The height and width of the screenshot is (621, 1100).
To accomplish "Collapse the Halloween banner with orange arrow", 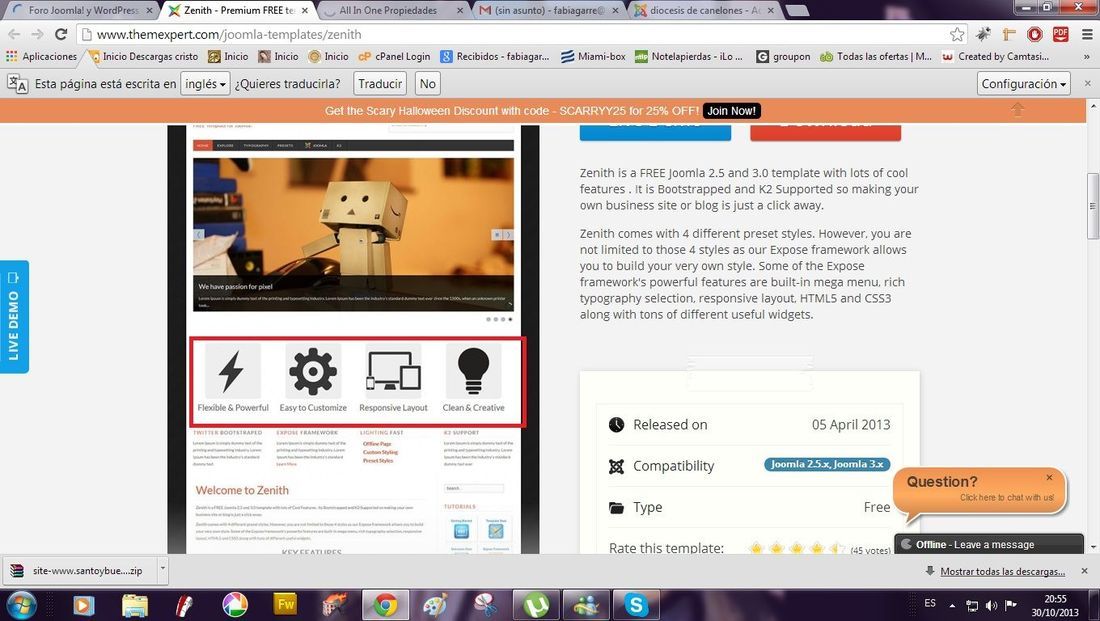I will [x=1017, y=110].
